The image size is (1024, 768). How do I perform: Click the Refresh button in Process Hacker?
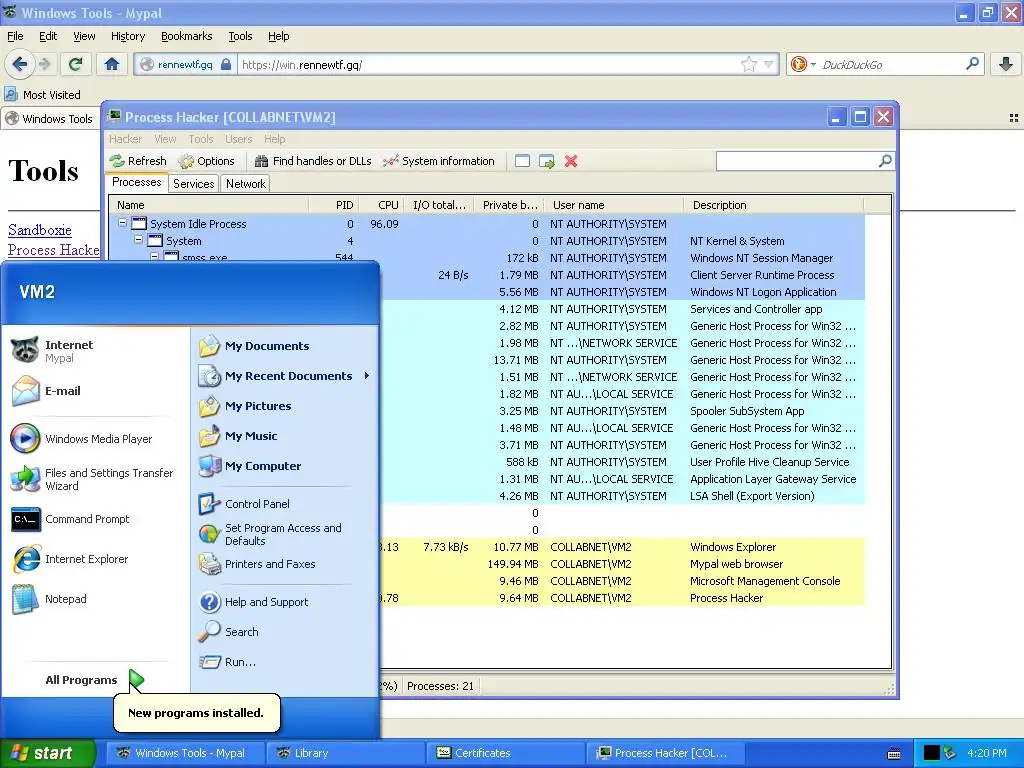[138, 161]
